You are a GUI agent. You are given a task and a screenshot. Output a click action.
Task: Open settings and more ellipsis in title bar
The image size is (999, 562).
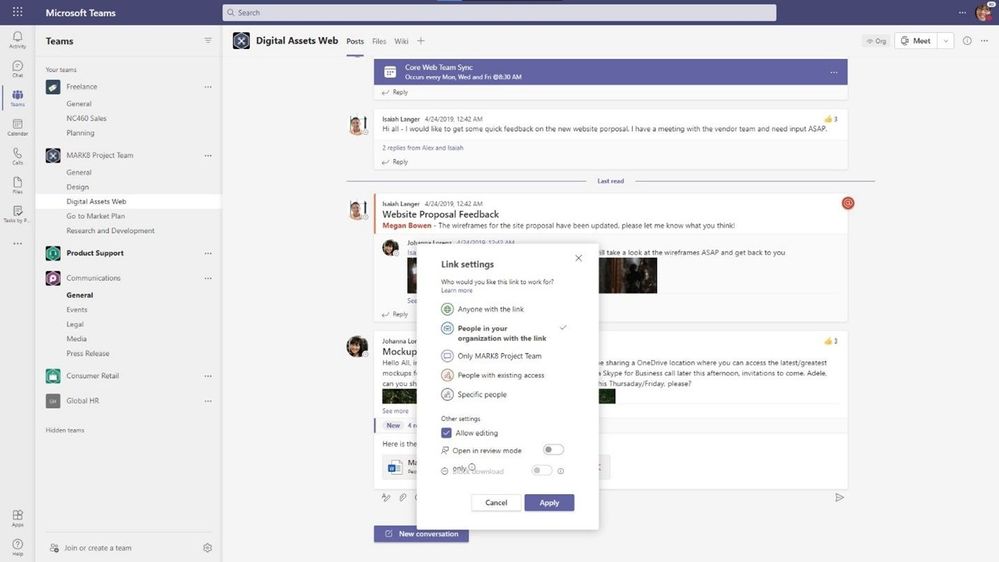click(962, 12)
